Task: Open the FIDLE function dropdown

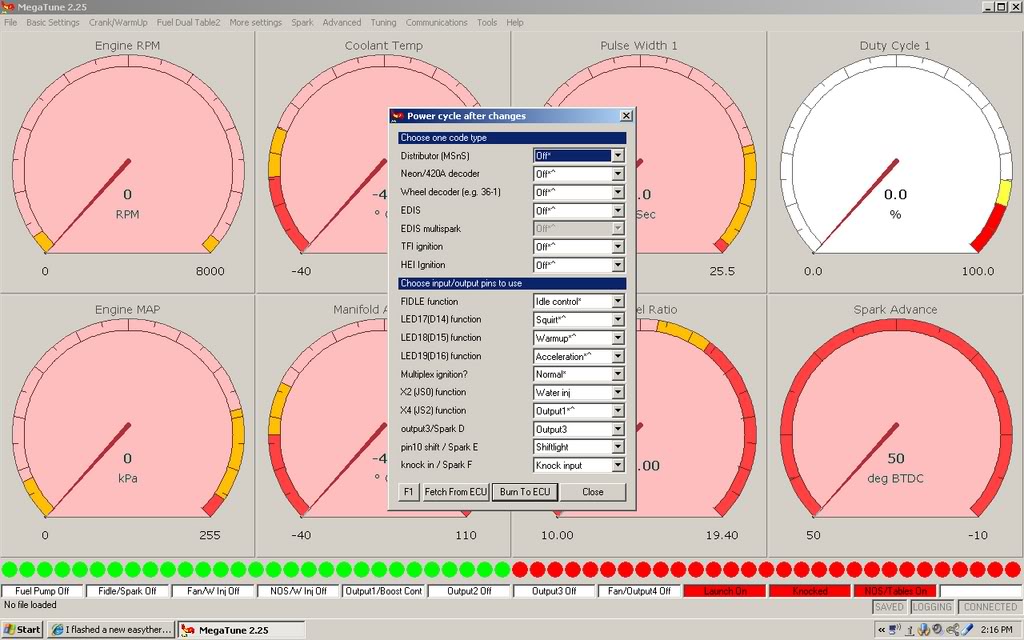Action: coord(618,302)
